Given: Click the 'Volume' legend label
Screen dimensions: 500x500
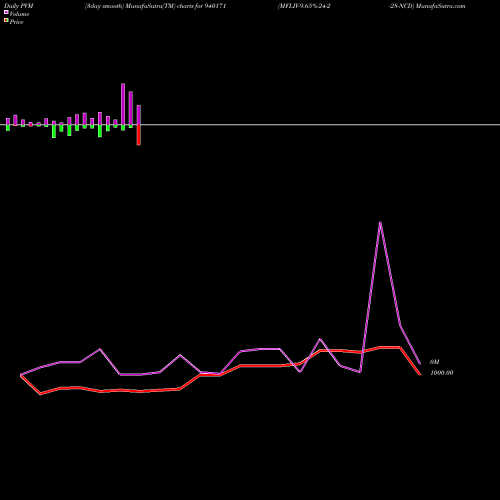Looking at the screenshot, I should click(19, 14).
